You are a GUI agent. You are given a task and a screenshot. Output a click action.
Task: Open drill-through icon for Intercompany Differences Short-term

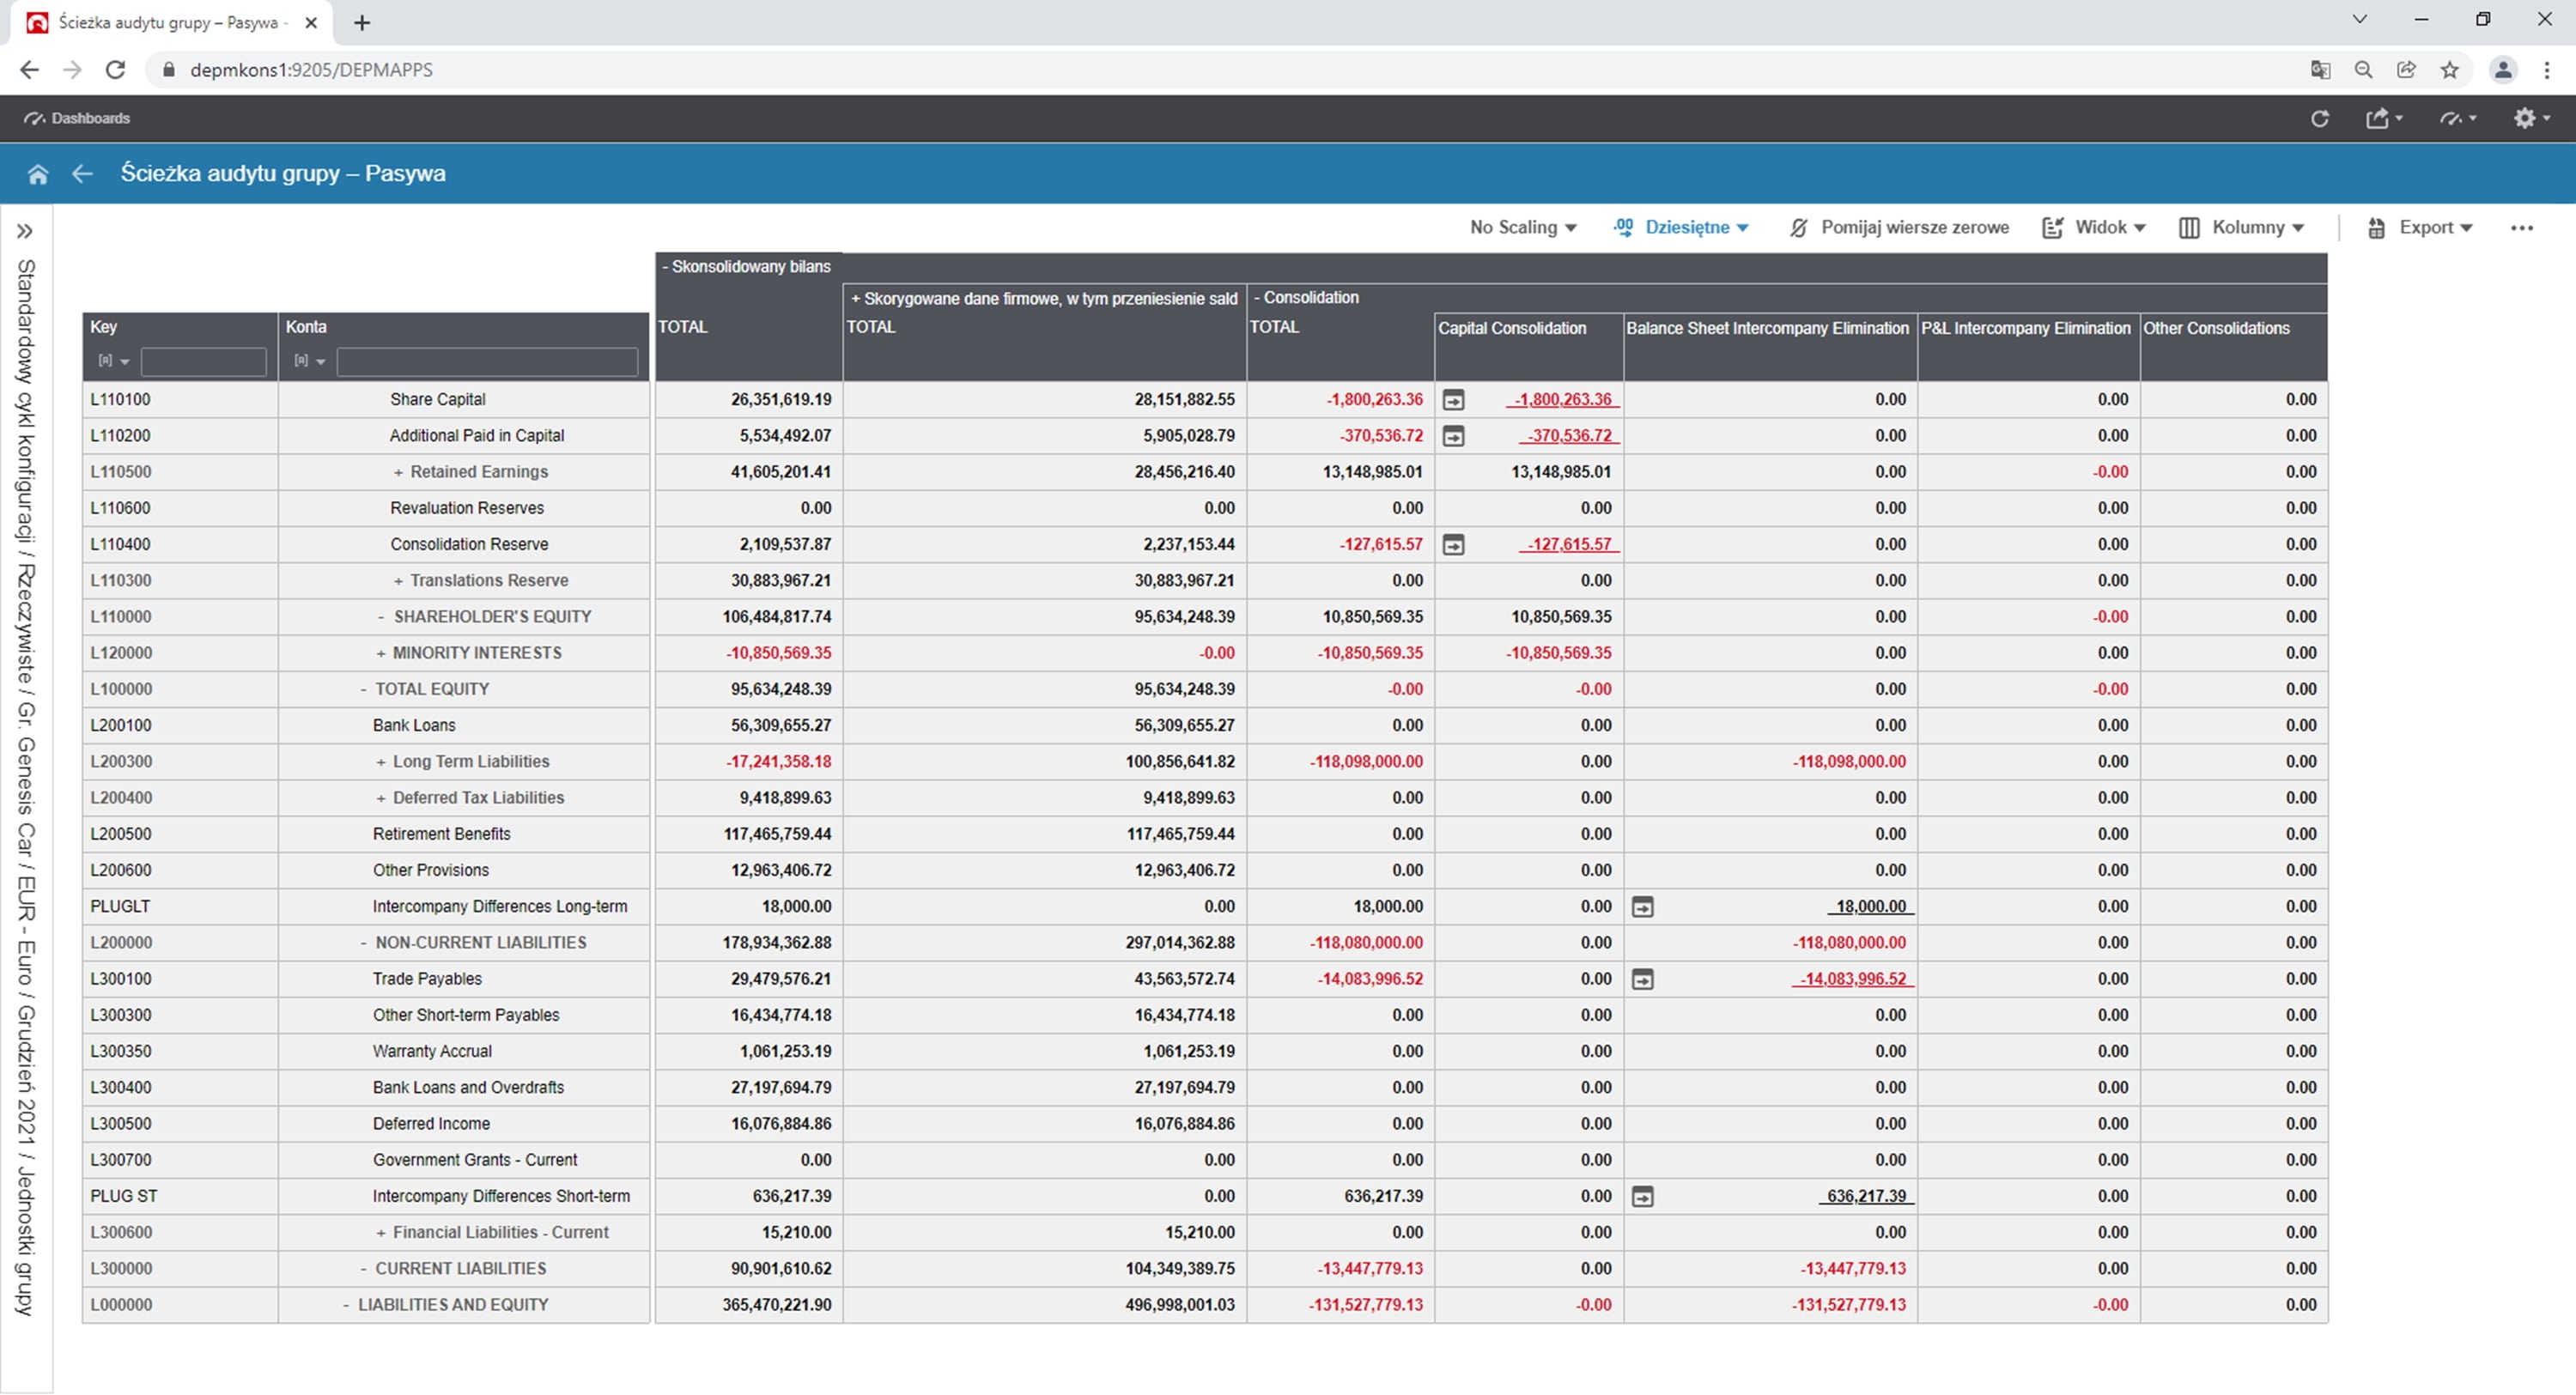tap(1642, 1196)
